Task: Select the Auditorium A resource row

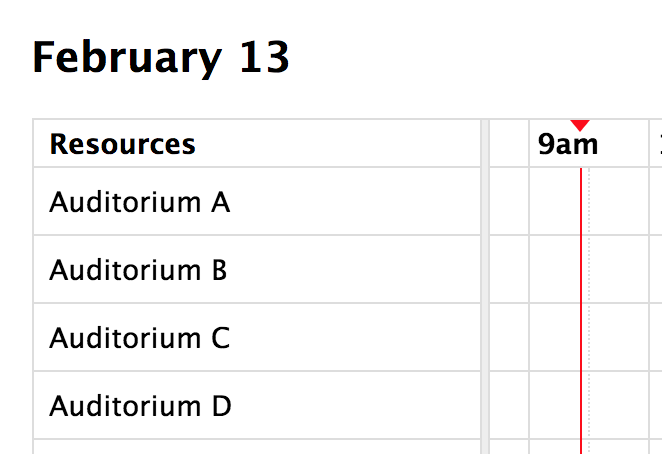Action: (x=140, y=203)
